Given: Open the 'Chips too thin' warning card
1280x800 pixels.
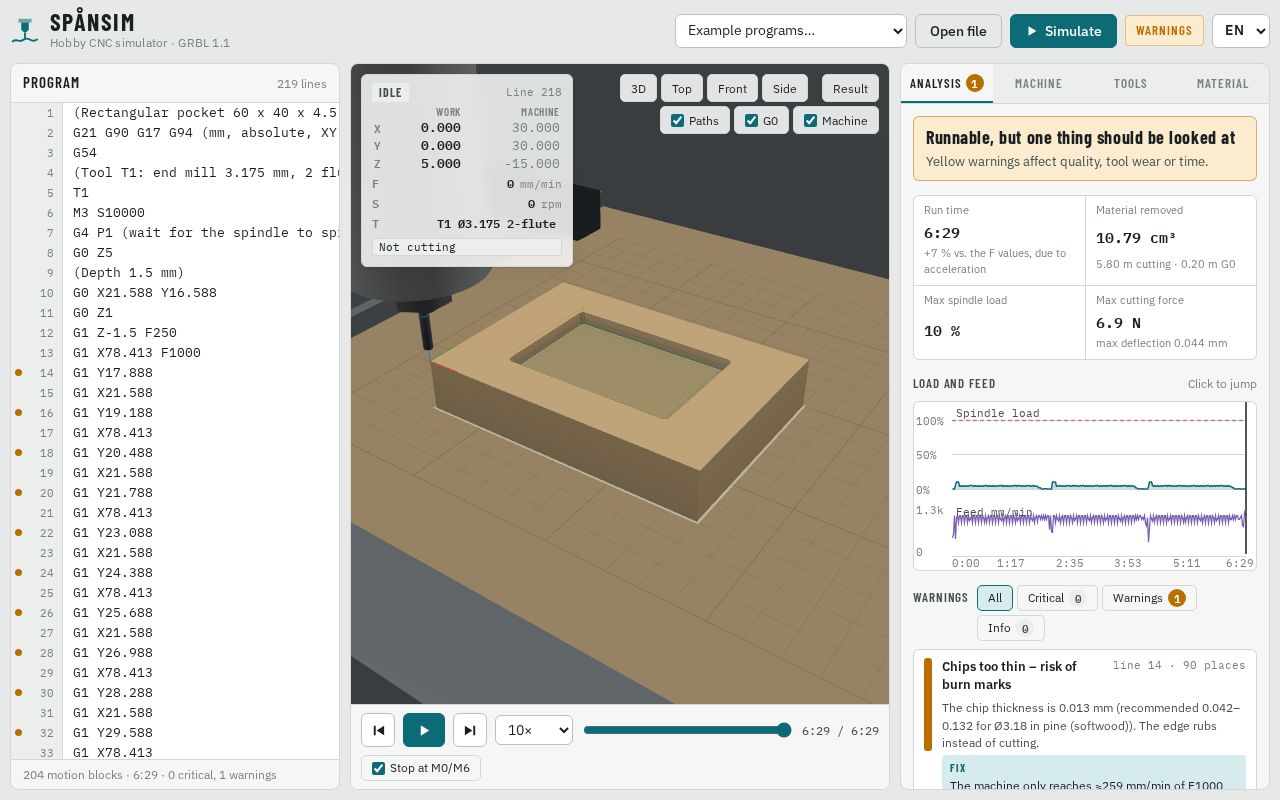Looking at the screenshot, I should (1085, 720).
